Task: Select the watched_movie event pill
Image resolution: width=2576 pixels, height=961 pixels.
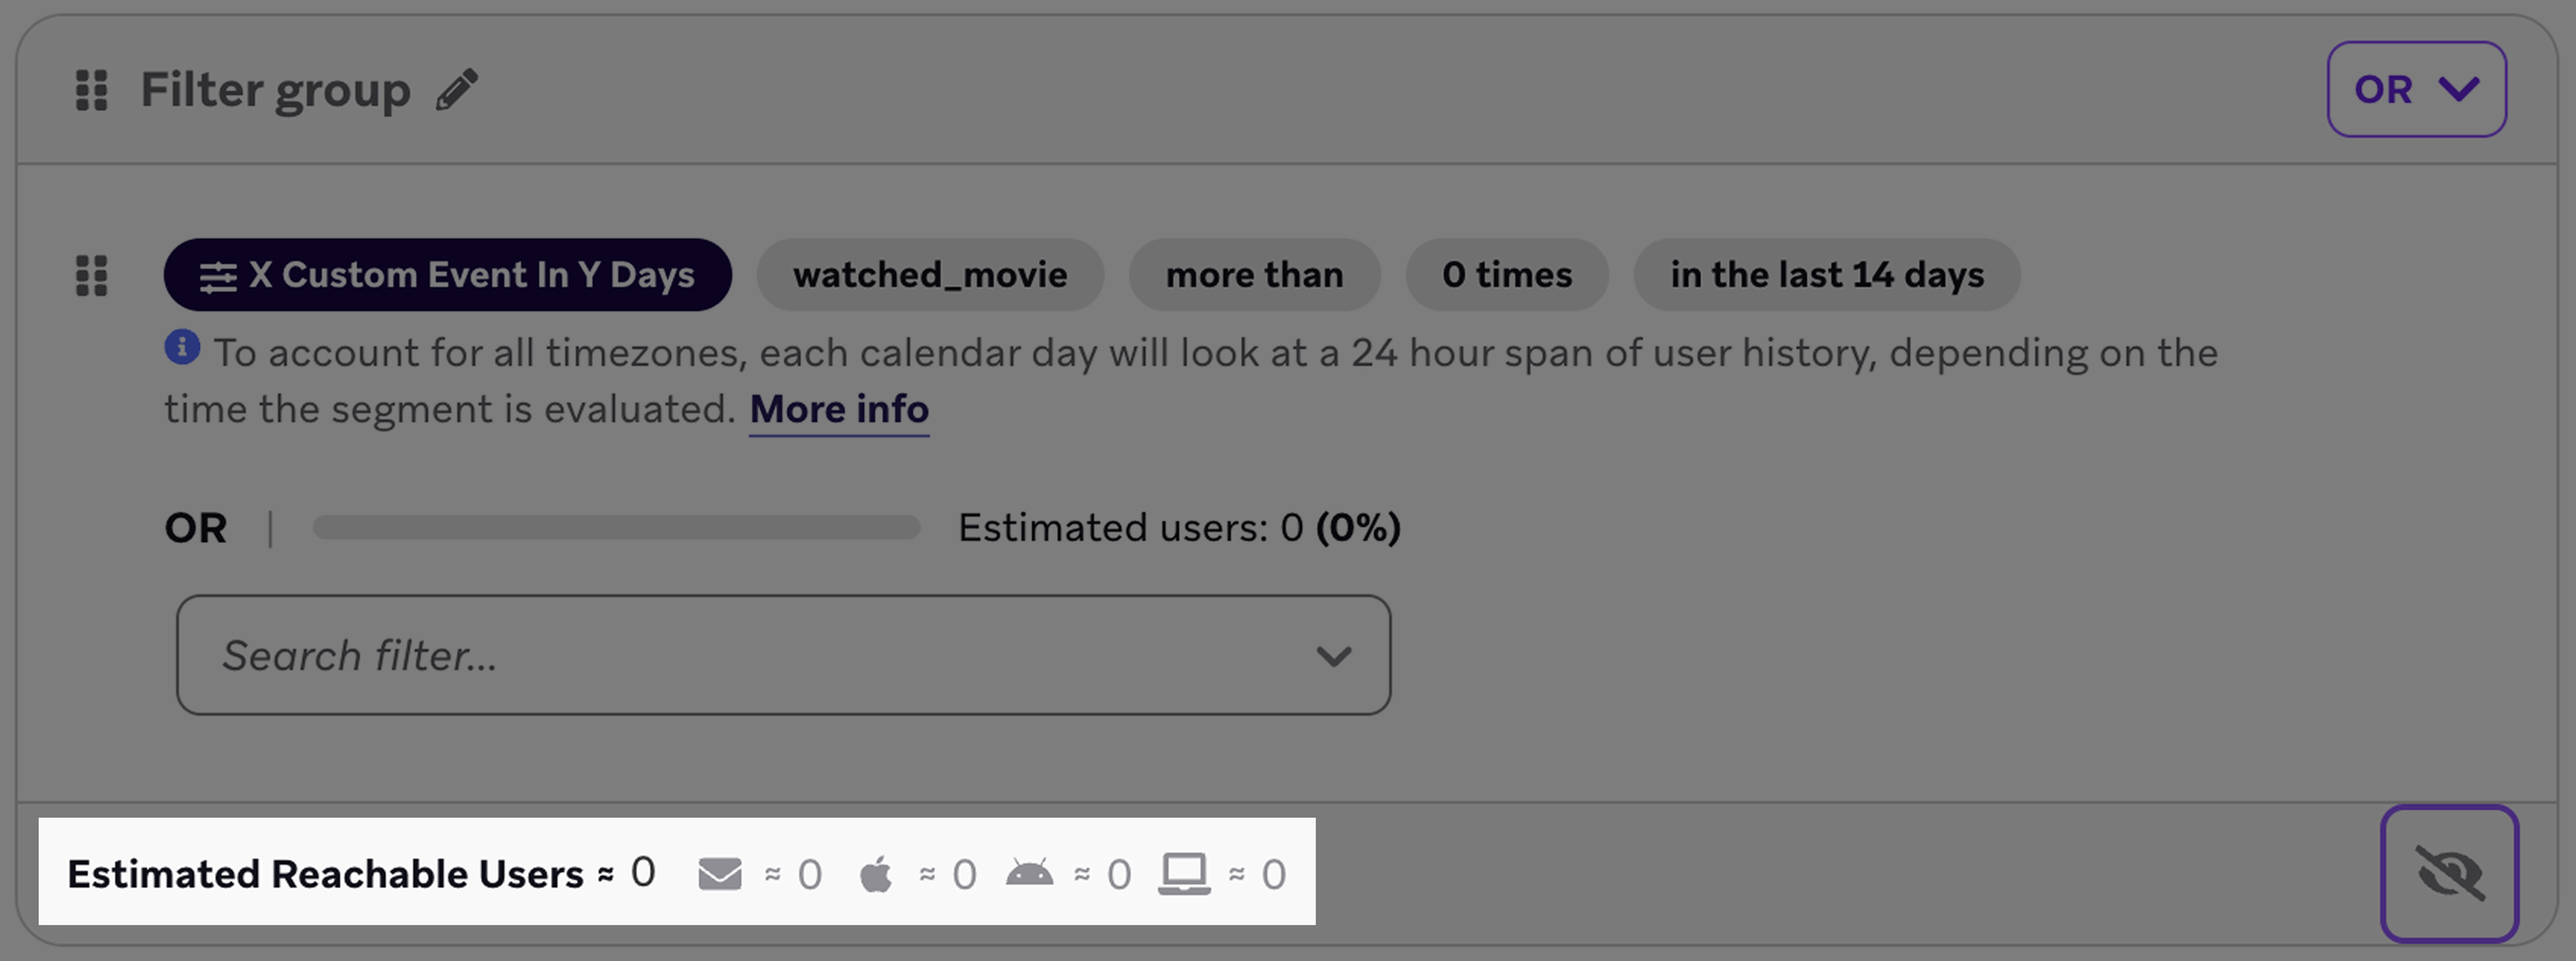Action: (929, 274)
